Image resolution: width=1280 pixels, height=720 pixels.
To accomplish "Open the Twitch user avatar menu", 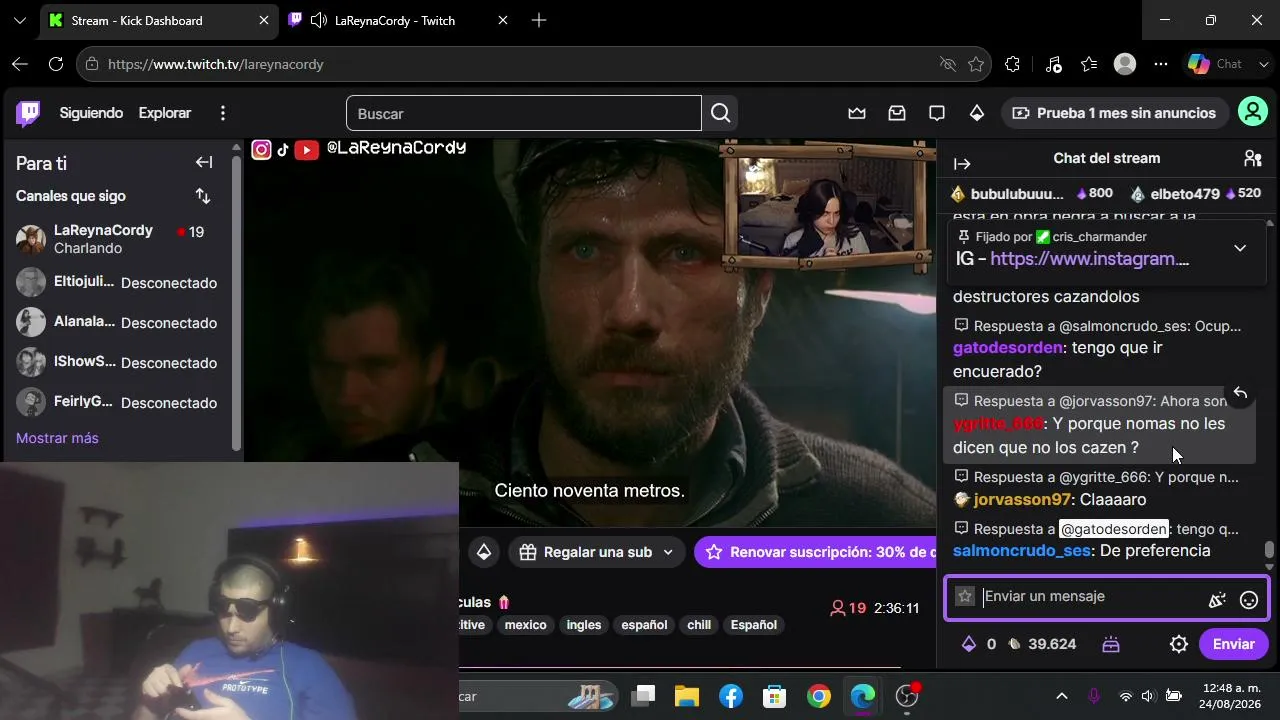I will [x=1253, y=112].
